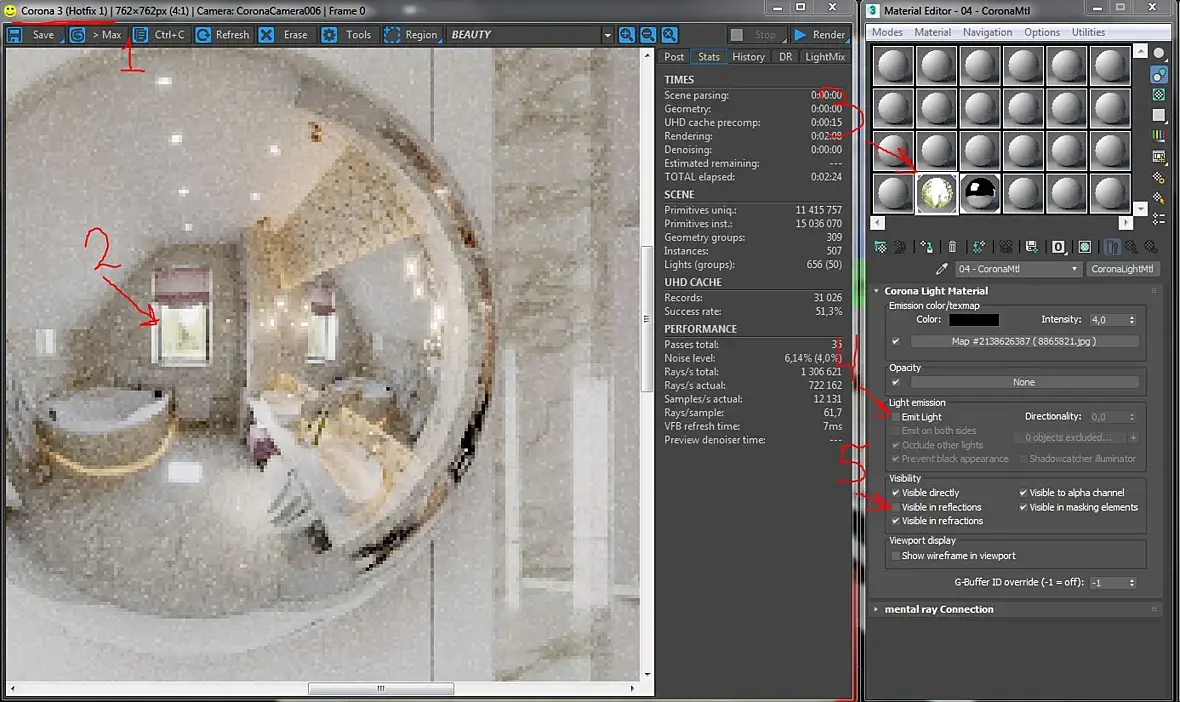Switch to the LightMix tab
1180x702 pixels.
(x=824, y=57)
